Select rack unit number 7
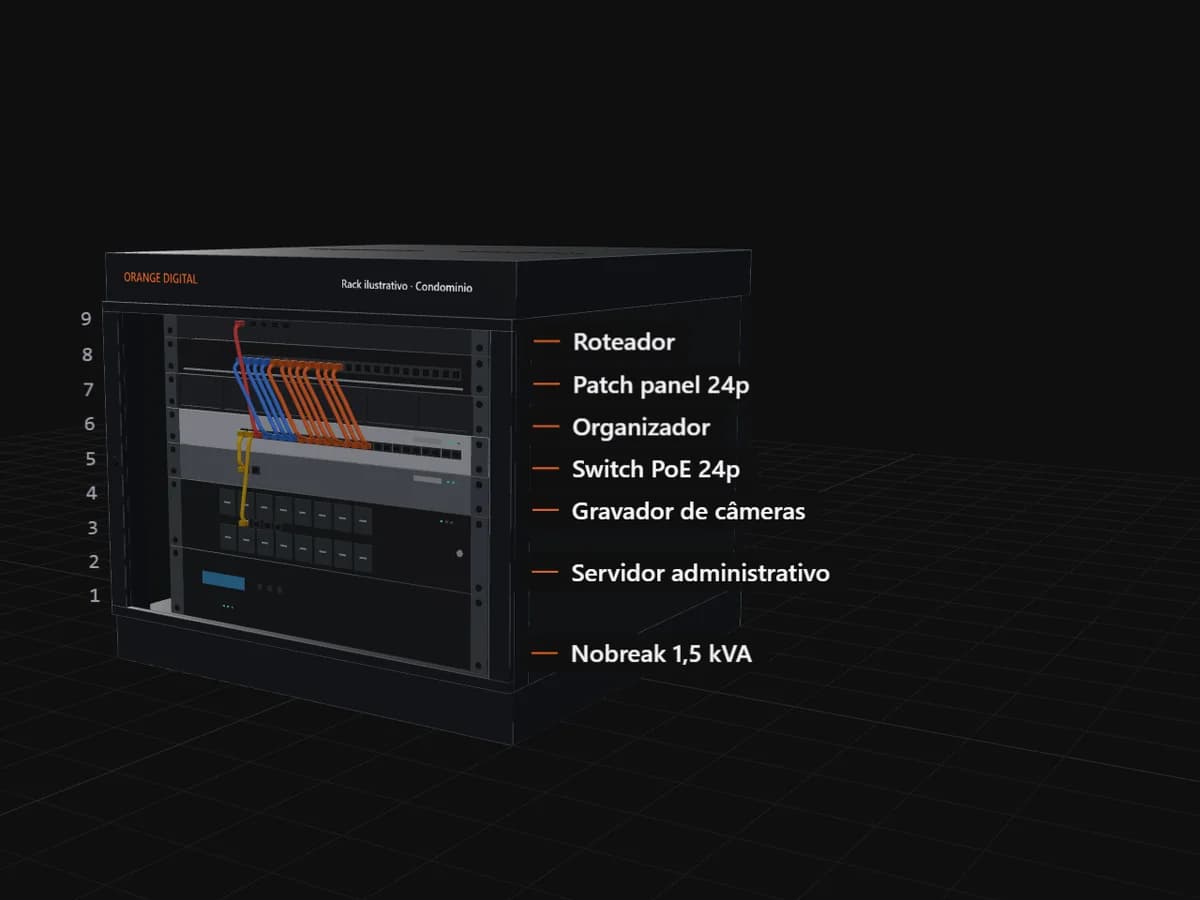The height and width of the screenshot is (900, 1200). 88,389
